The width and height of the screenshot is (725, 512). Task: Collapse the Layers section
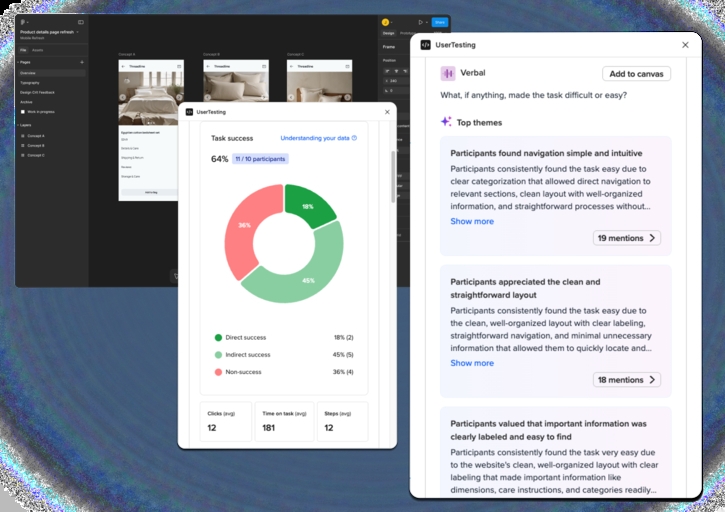18,125
